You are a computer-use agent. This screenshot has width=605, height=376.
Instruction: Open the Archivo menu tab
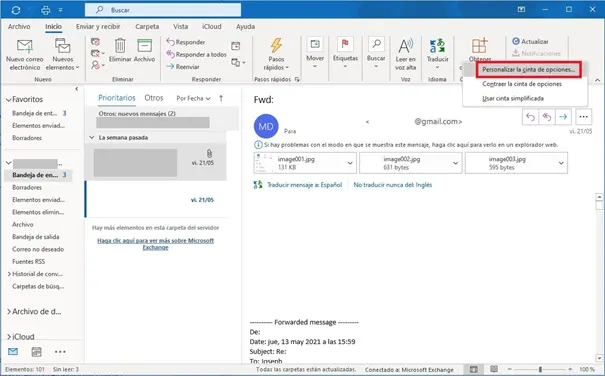(19, 26)
